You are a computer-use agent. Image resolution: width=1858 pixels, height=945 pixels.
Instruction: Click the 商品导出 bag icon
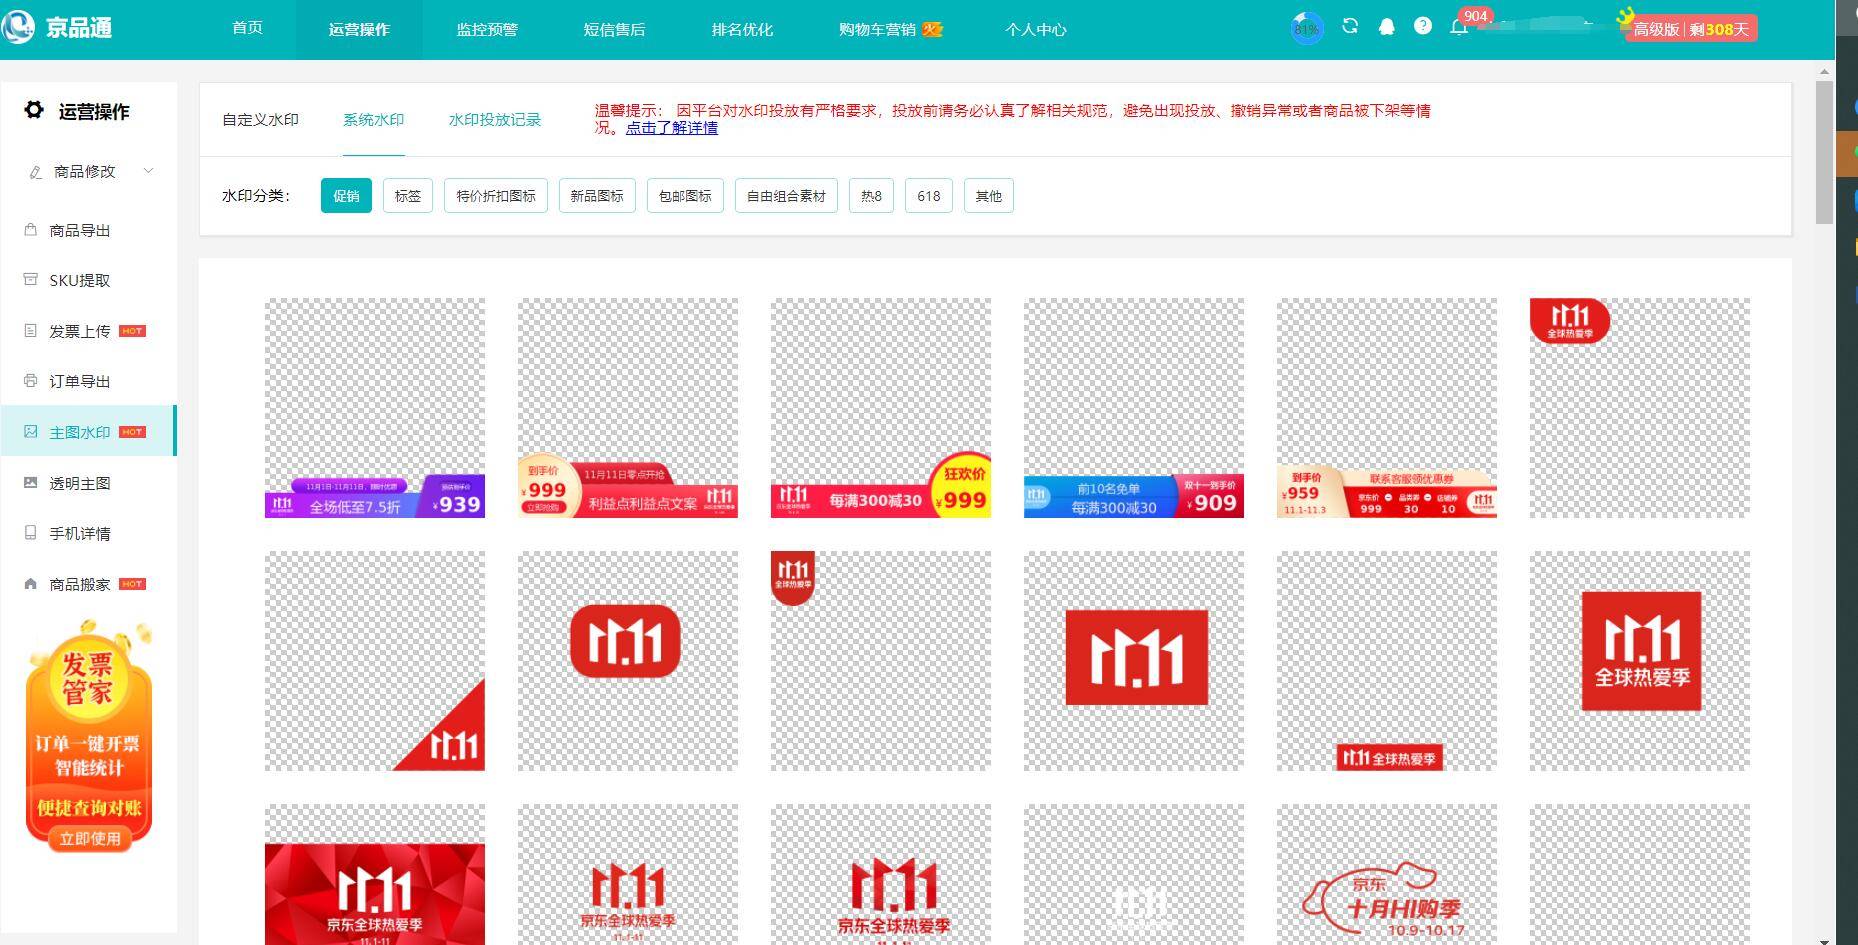(x=30, y=230)
